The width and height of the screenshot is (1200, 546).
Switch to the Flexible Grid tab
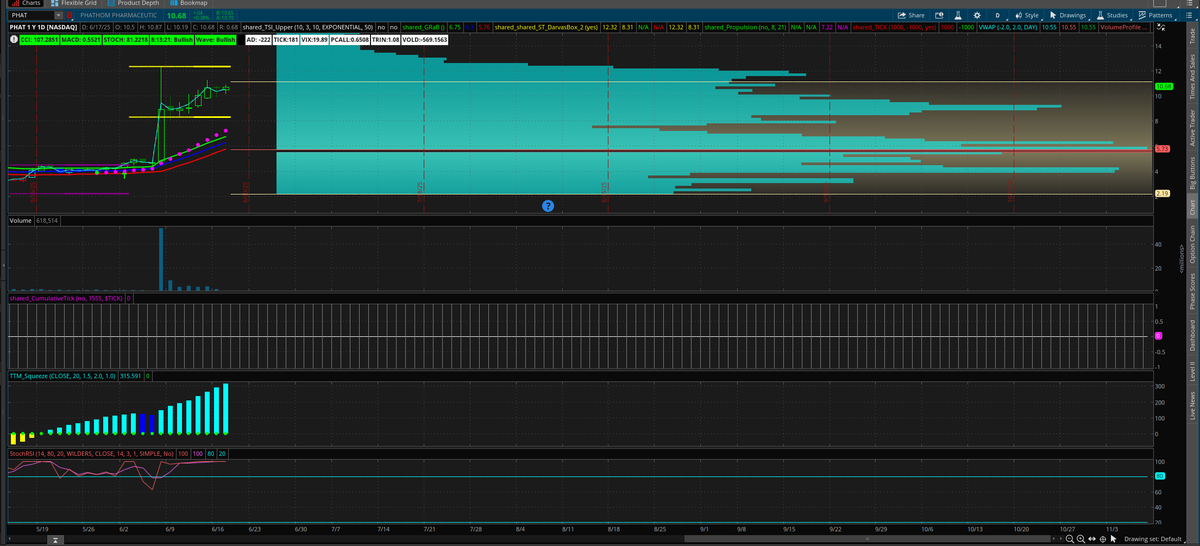coord(74,3)
